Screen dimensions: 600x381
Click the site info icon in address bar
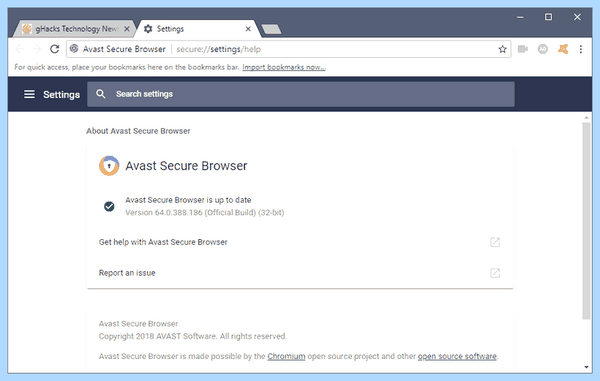pos(74,49)
